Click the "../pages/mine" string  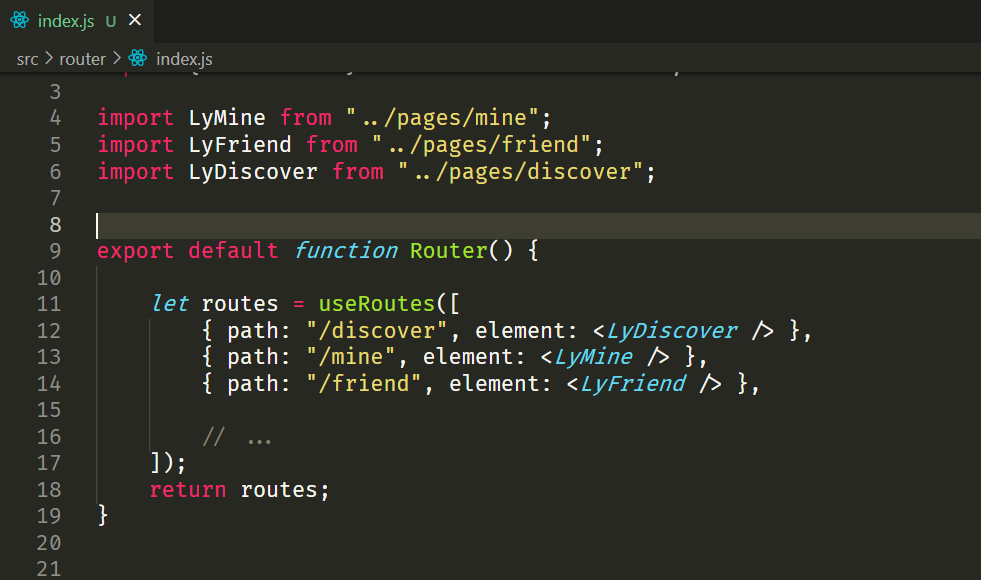pos(442,118)
